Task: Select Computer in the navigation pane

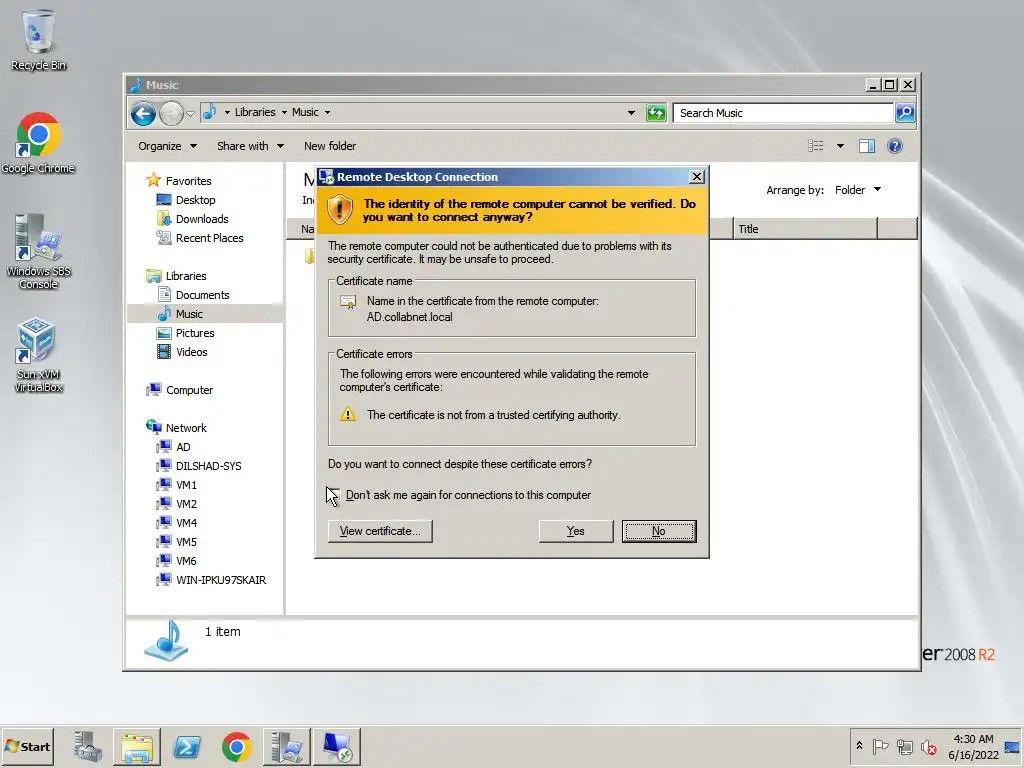Action: tap(189, 390)
